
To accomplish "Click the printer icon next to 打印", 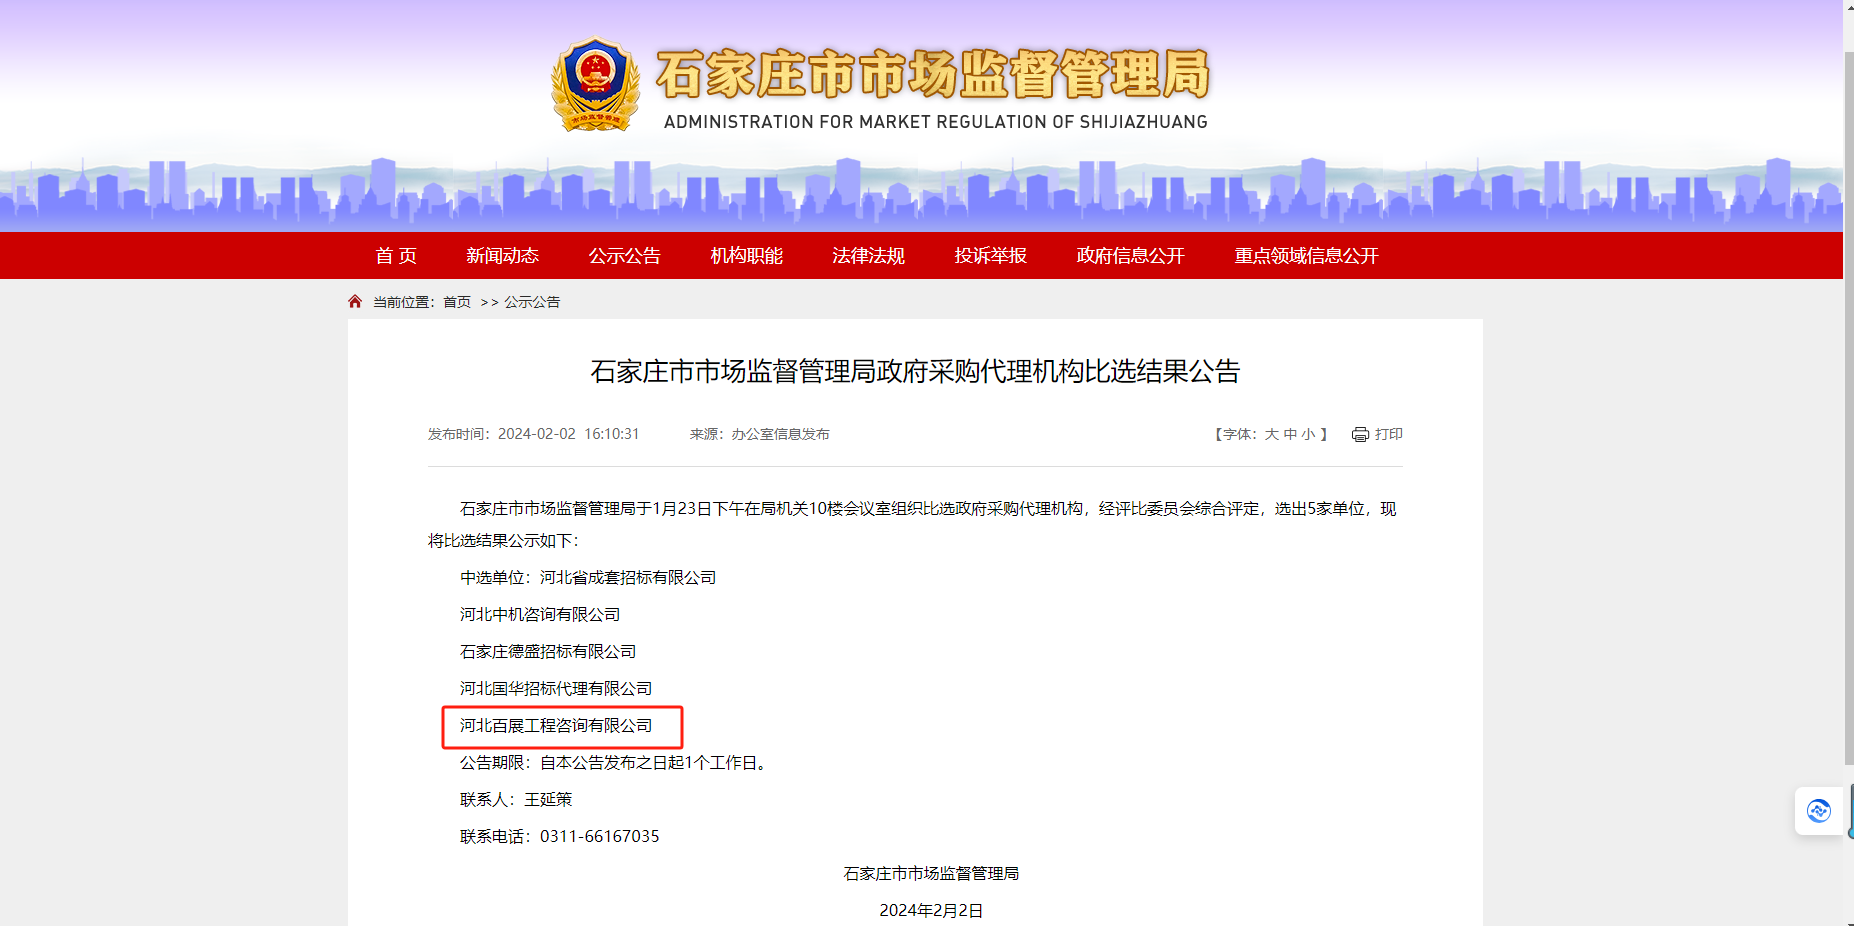I will (1360, 434).
